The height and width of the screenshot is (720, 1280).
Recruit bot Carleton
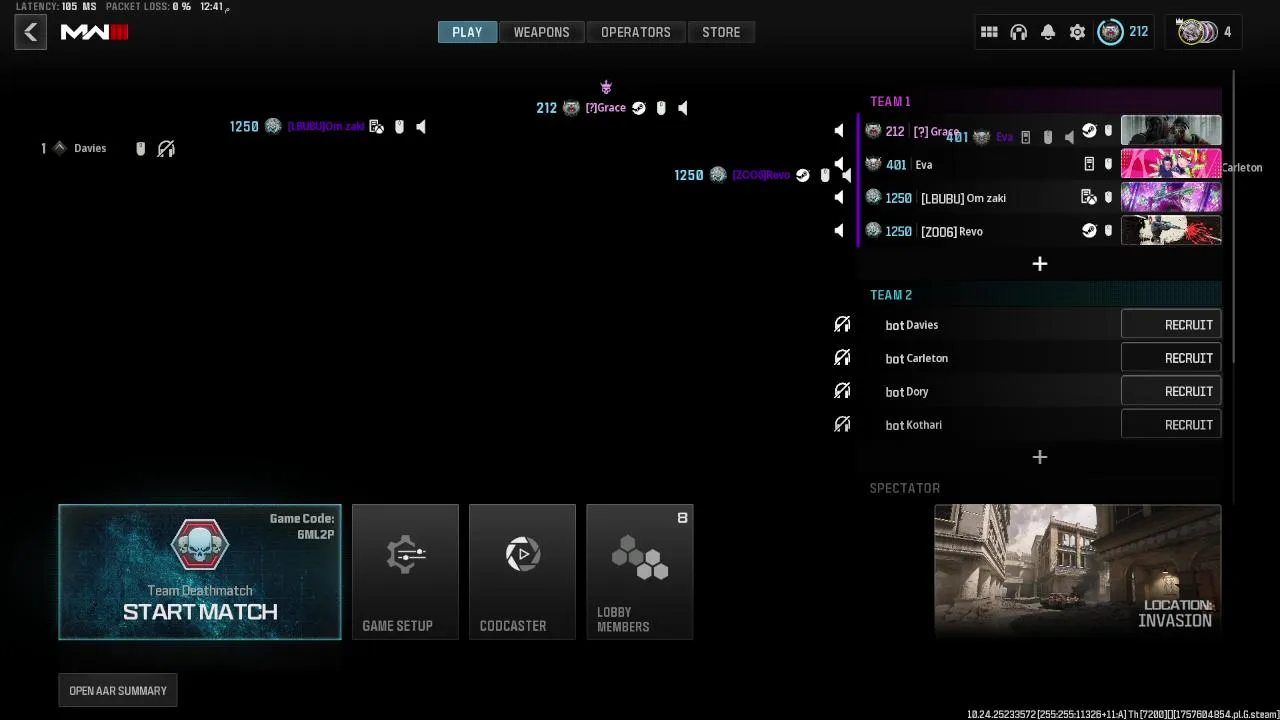click(x=1171, y=358)
